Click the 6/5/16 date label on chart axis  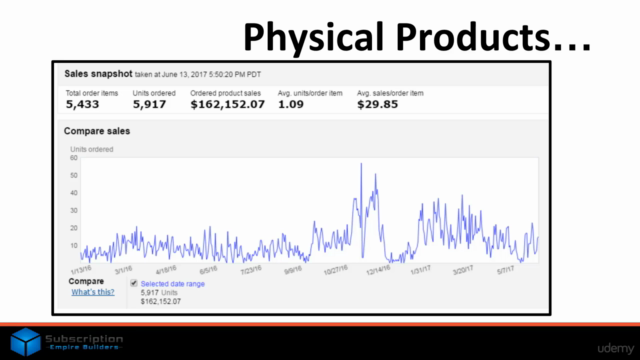[209, 270]
